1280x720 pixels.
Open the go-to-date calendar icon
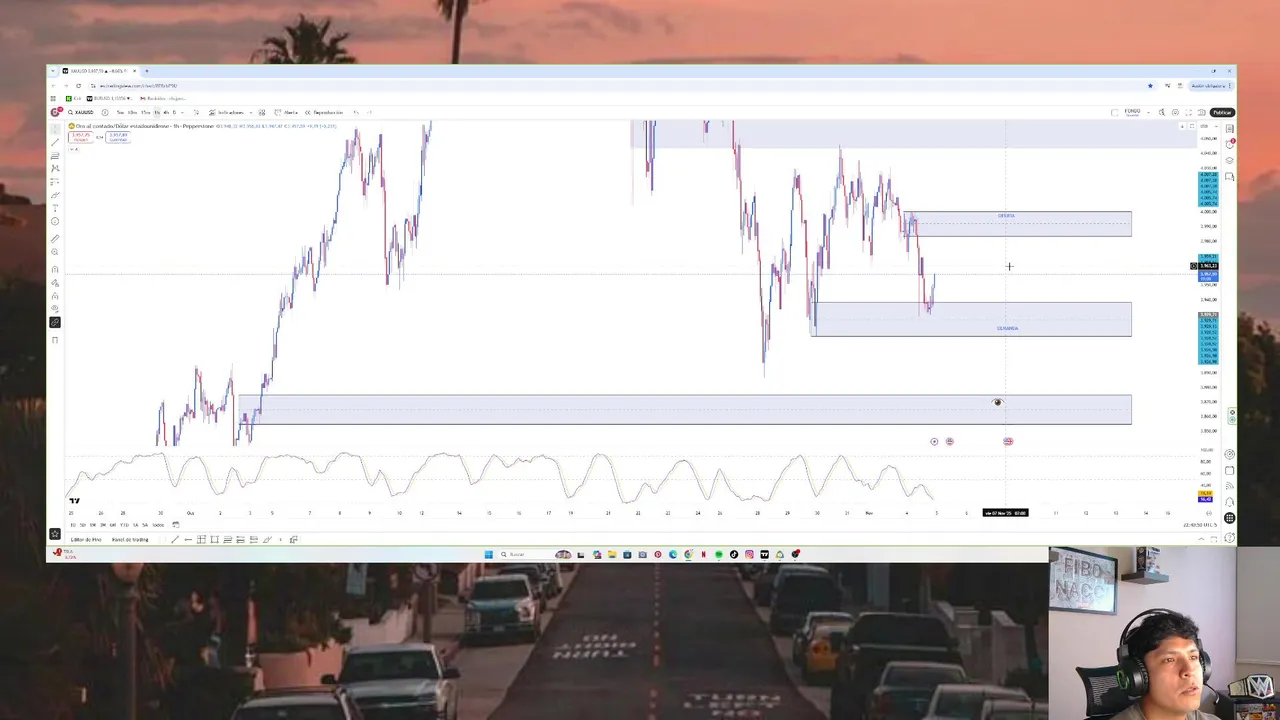coord(176,525)
